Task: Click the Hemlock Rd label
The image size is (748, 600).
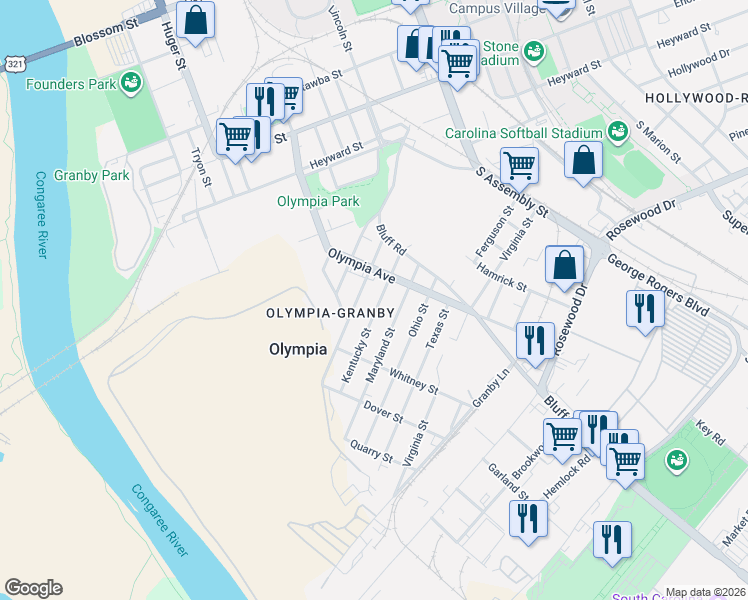Action: pos(567,477)
